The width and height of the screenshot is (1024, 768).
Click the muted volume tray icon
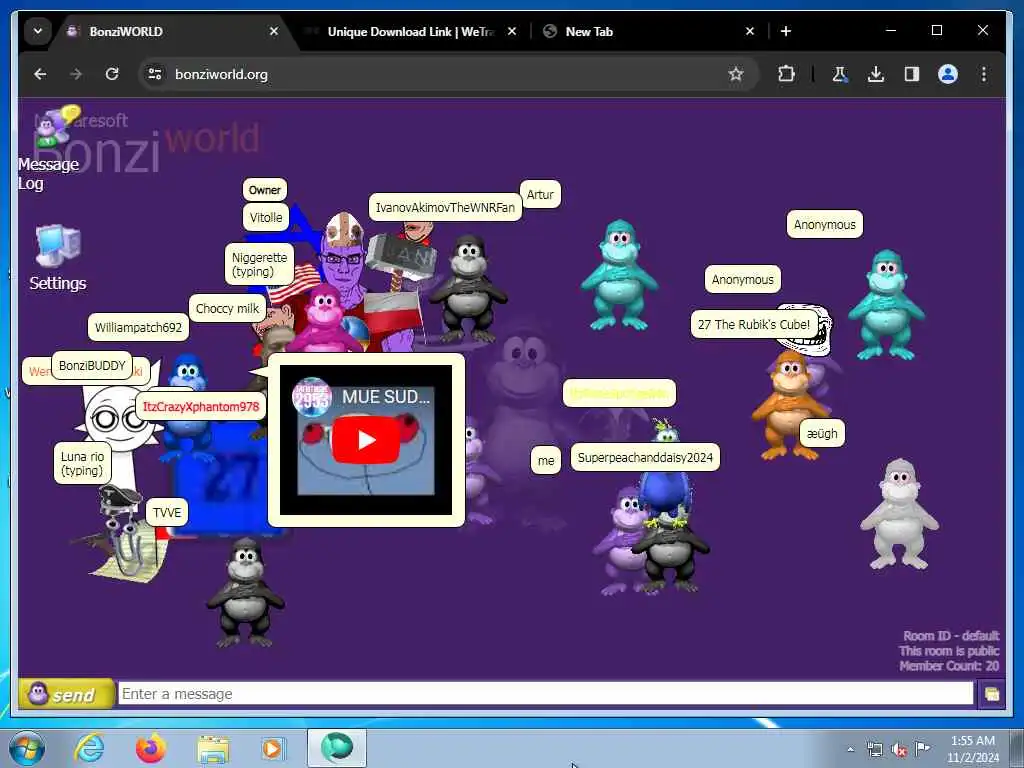point(899,750)
